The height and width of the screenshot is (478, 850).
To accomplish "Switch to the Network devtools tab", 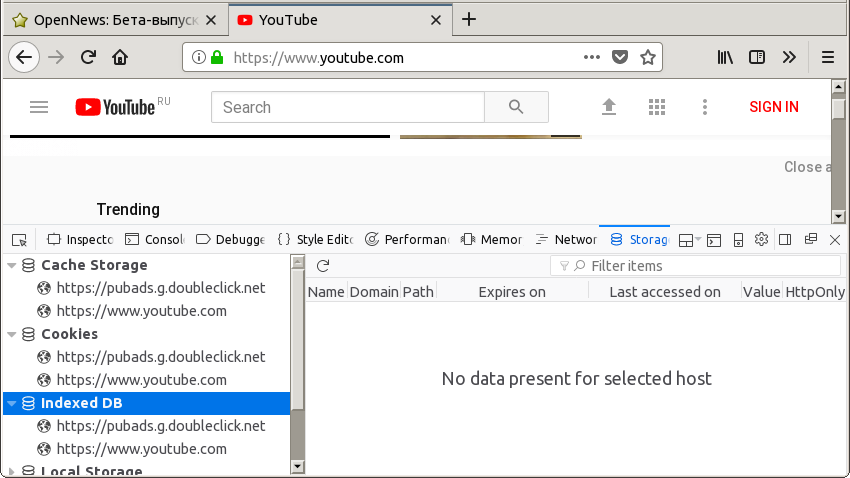I will pos(567,239).
